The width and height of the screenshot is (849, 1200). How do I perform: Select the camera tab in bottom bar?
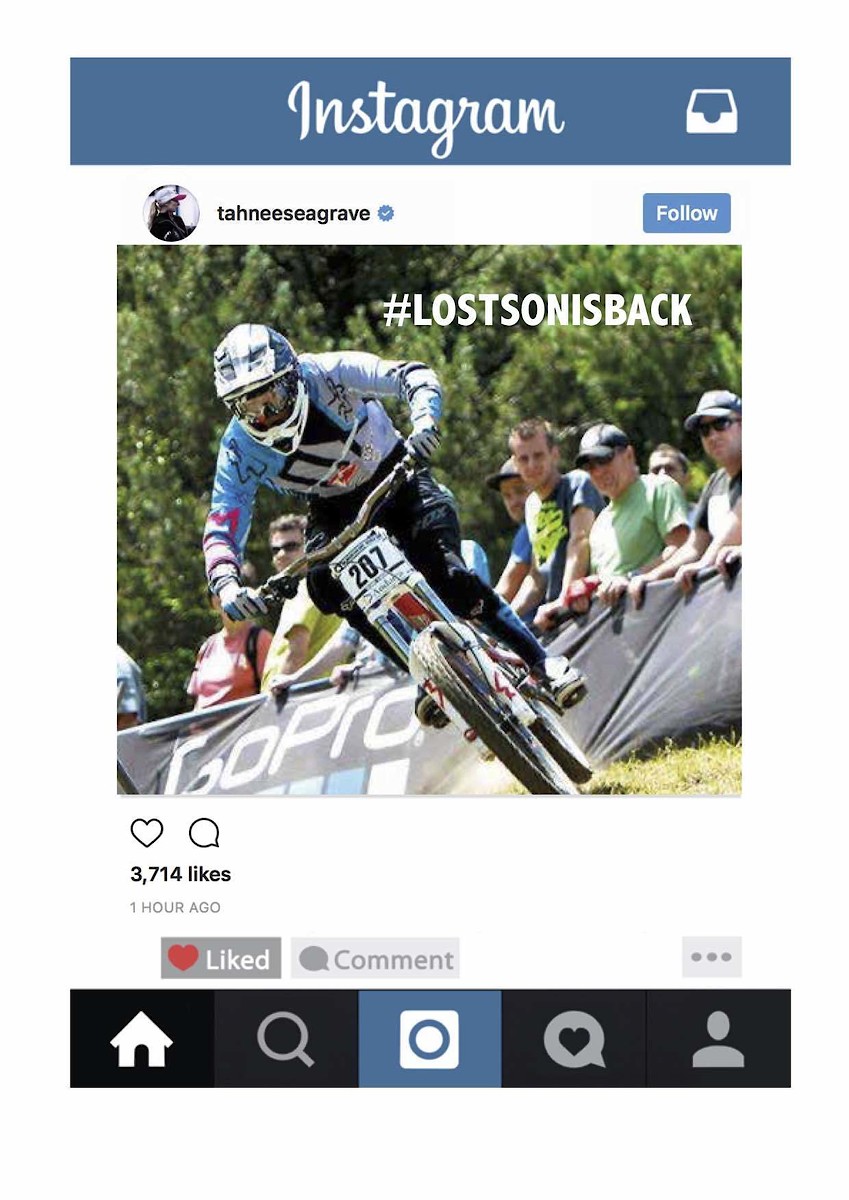tap(430, 1039)
